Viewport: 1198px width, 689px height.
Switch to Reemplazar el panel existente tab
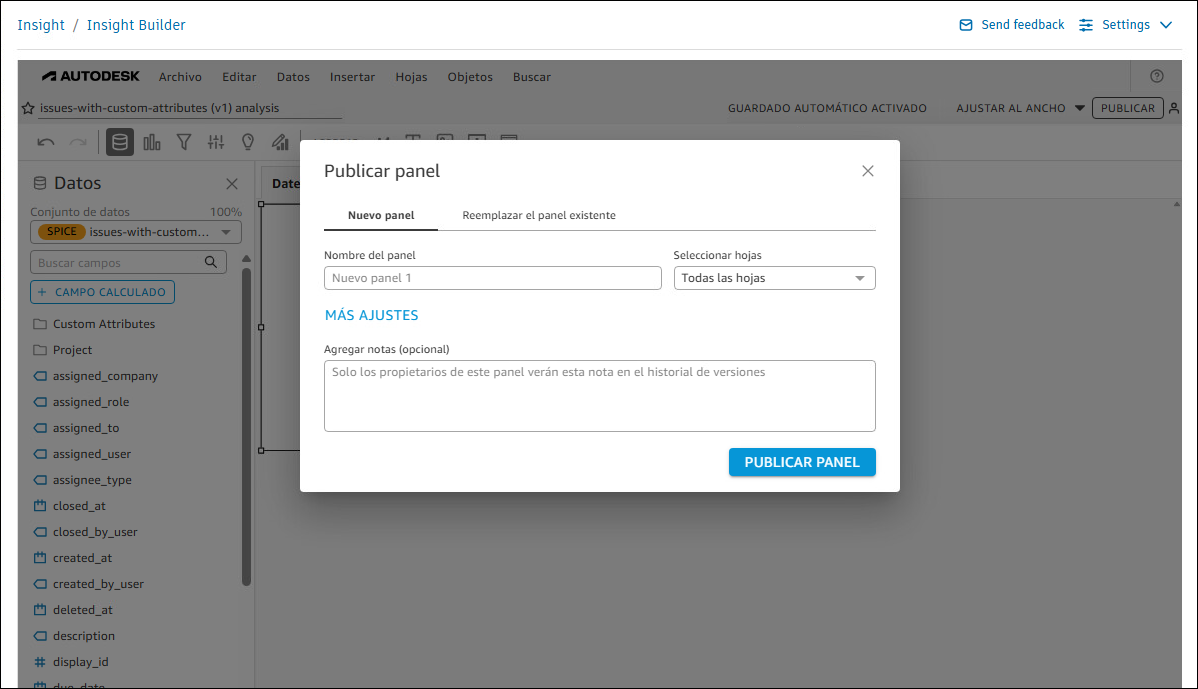tap(539, 214)
